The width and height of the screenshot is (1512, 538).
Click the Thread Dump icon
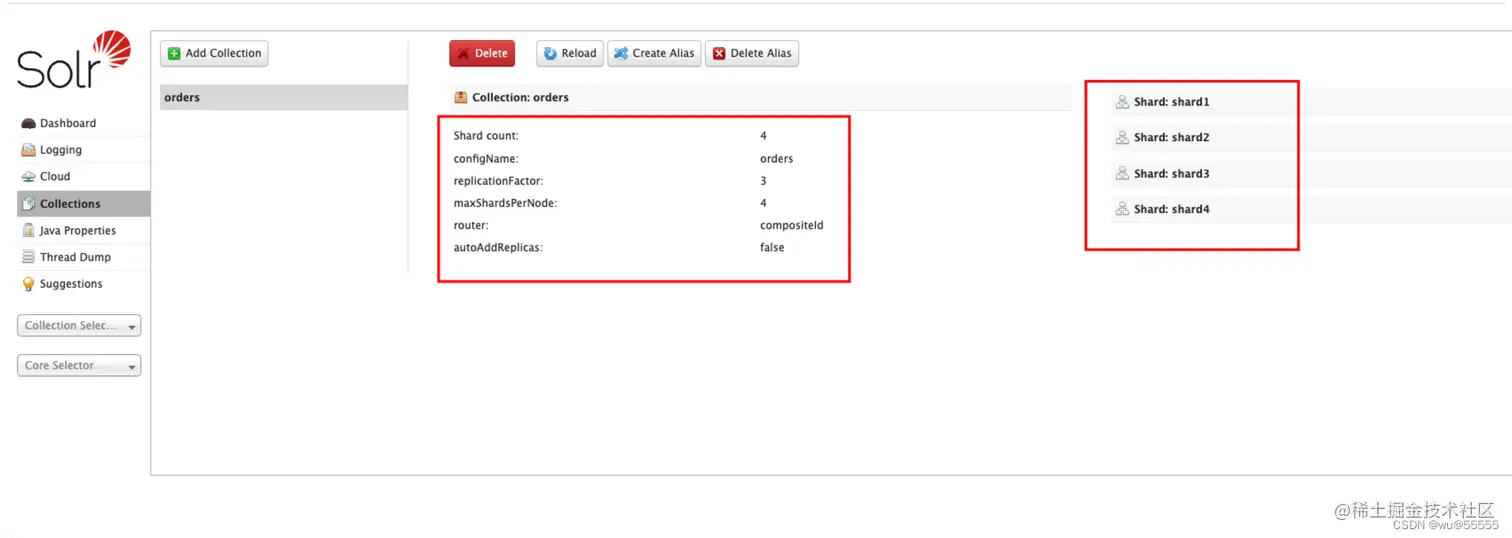28,257
